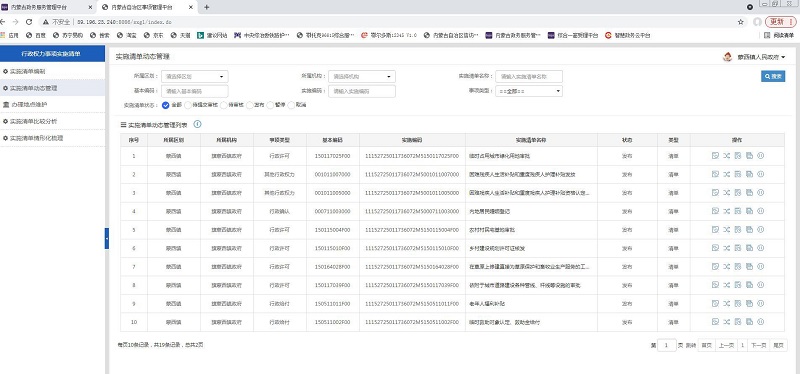Viewport: 800px width, 374px height.
Task: Collapse the sidebar with blue handle
Action: click(107, 238)
